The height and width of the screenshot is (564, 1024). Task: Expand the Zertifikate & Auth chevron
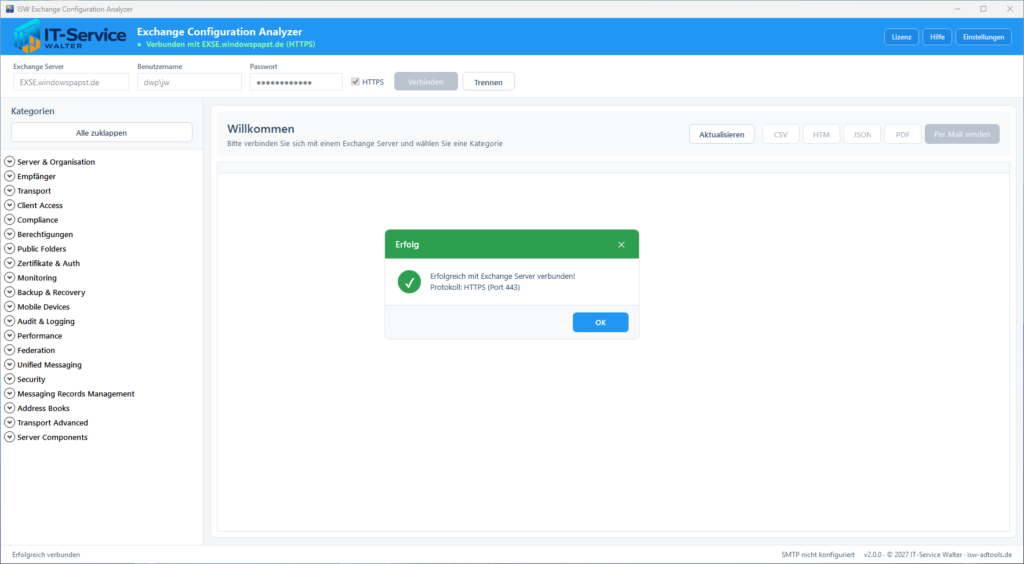[10, 263]
